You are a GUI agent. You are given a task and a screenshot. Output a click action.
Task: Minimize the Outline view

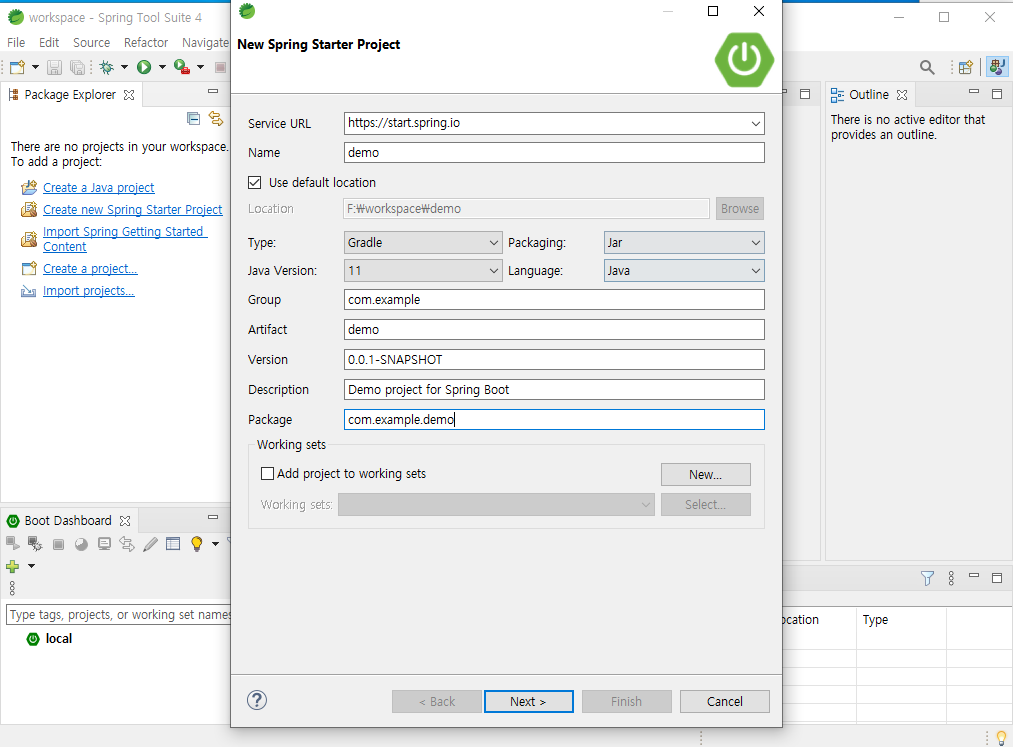click(x=974, y=92)
